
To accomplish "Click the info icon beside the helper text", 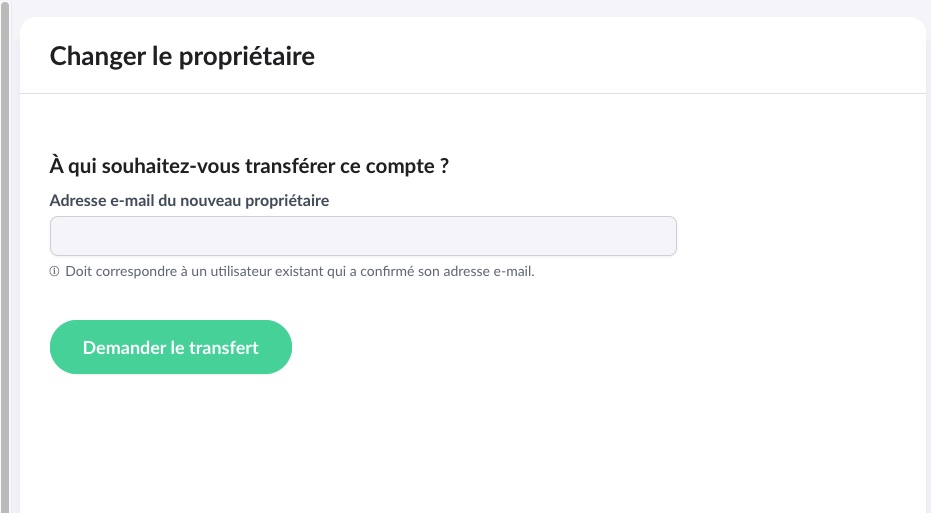I will pyautogui.click(x=54, y=271).
